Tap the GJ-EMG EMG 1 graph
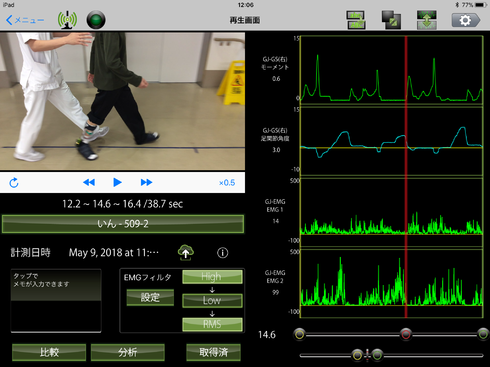The height and width of the screenshot is (367, 490). tap(392, 212)
